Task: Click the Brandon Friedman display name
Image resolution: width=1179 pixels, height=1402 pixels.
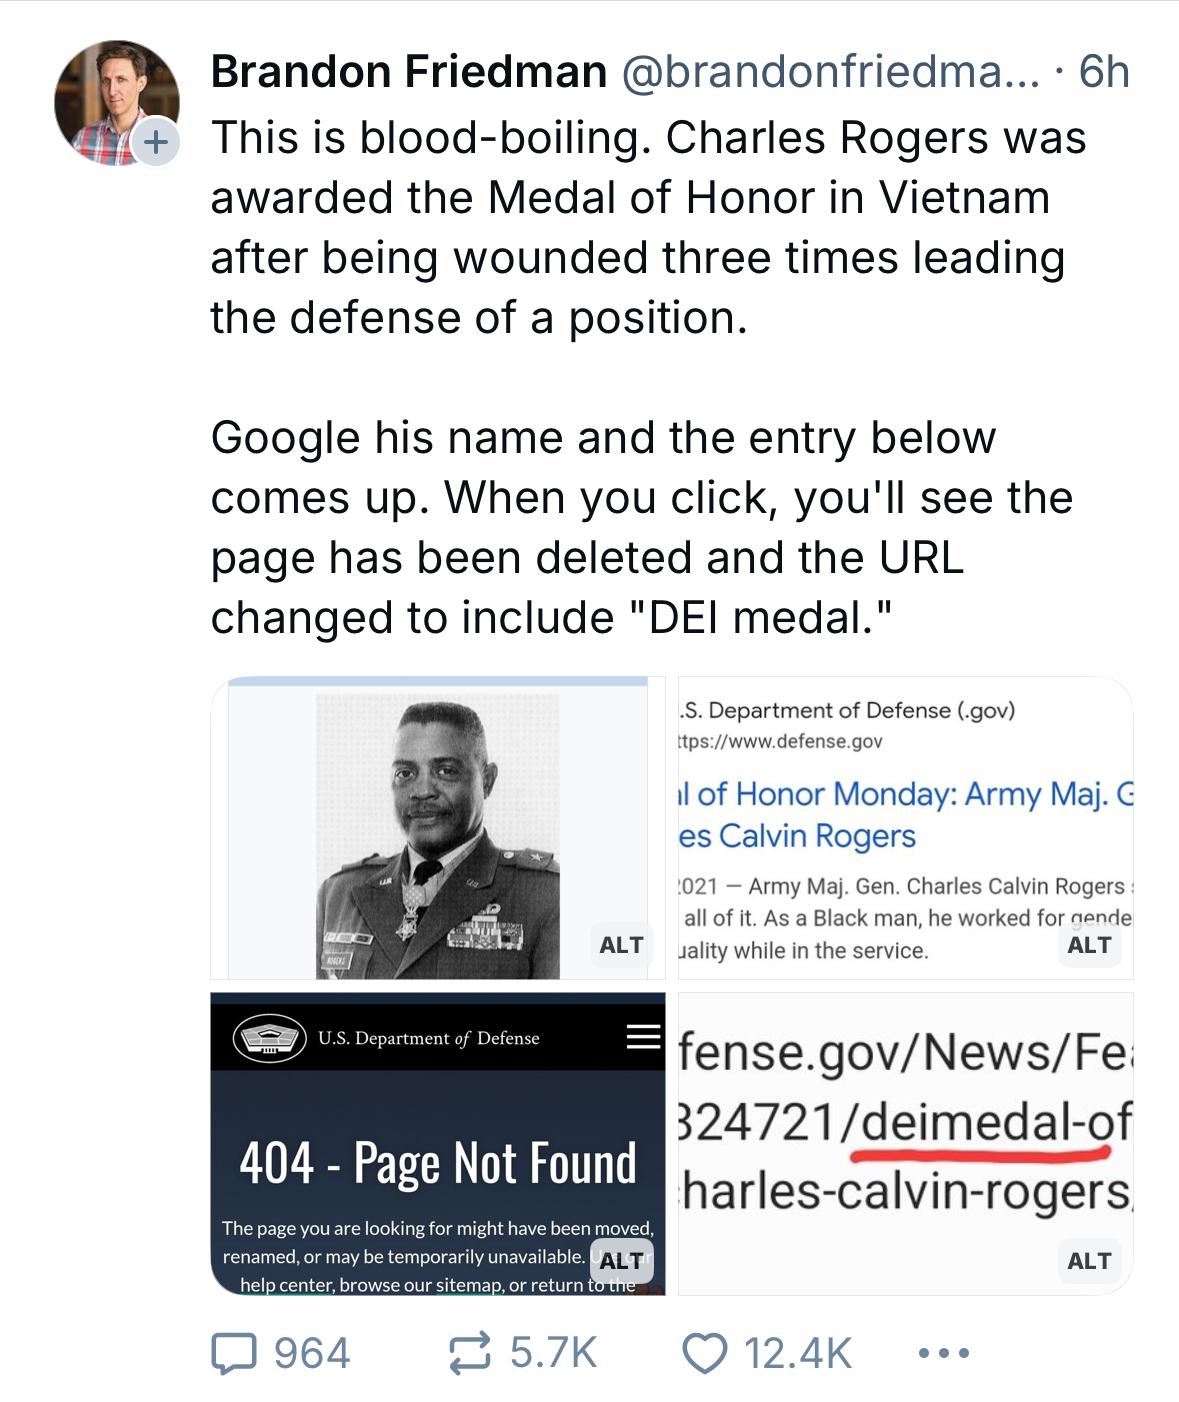Action: (409, 72)
